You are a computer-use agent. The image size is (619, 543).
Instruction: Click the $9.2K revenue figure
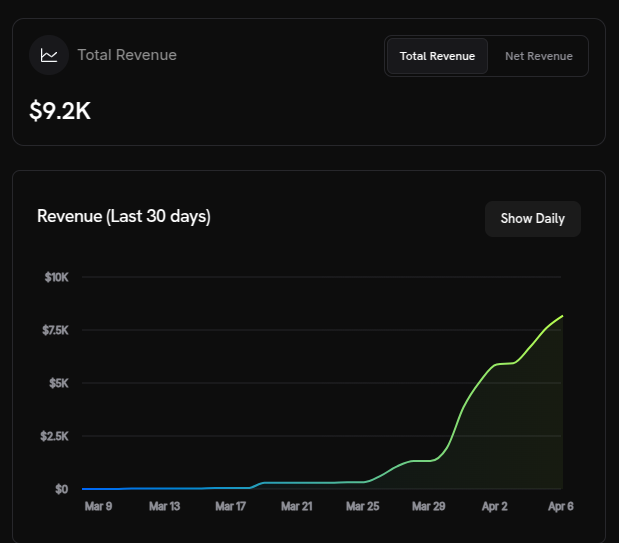[60, 111]
